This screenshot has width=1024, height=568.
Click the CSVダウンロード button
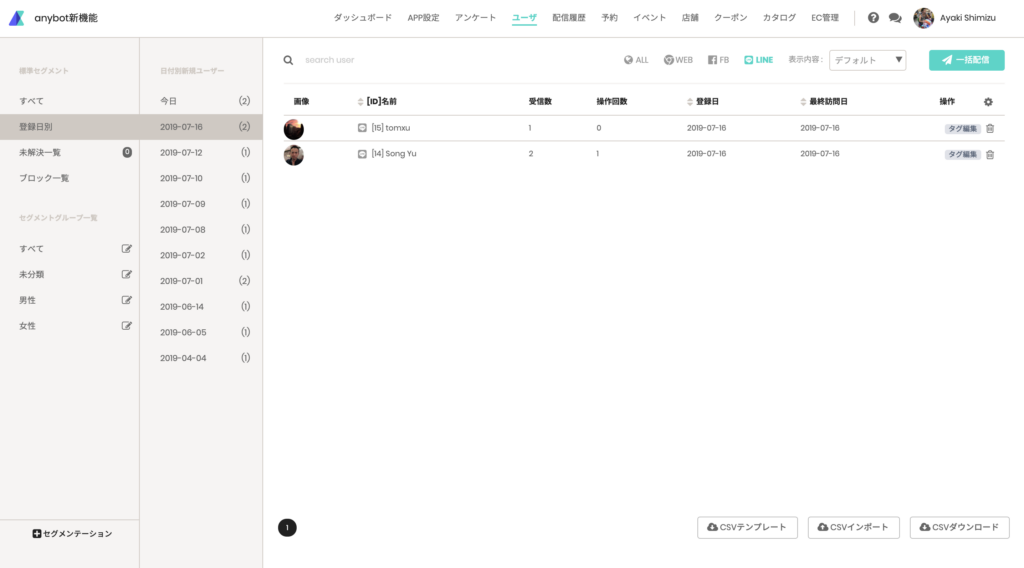coord(959,528)
